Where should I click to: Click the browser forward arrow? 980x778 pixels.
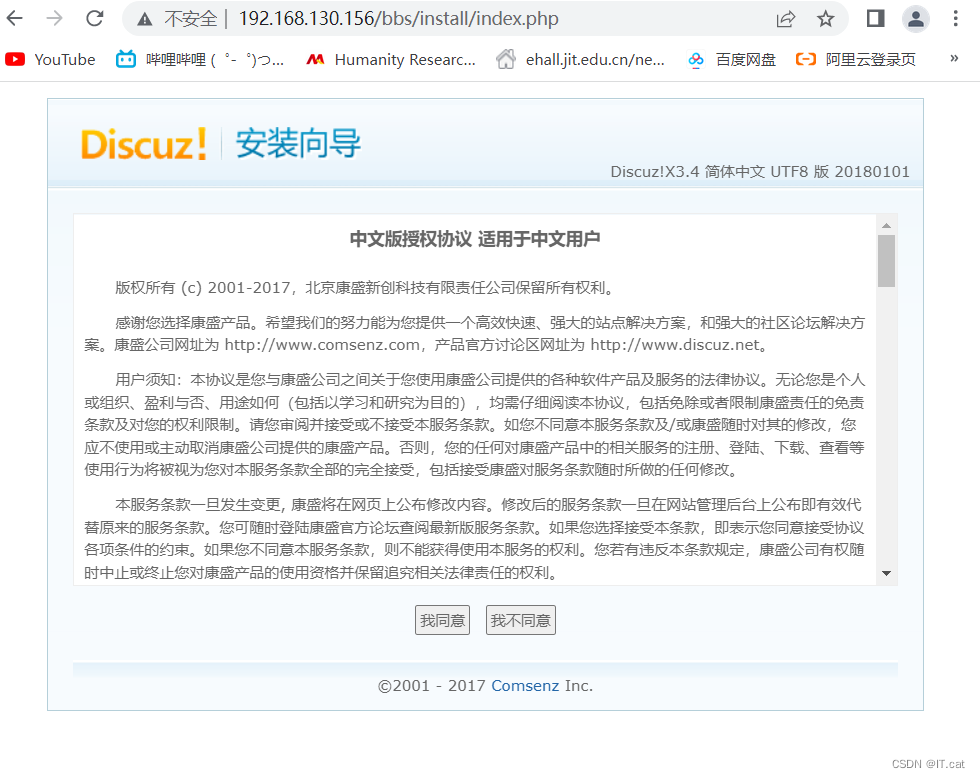(x=54, y=18)
